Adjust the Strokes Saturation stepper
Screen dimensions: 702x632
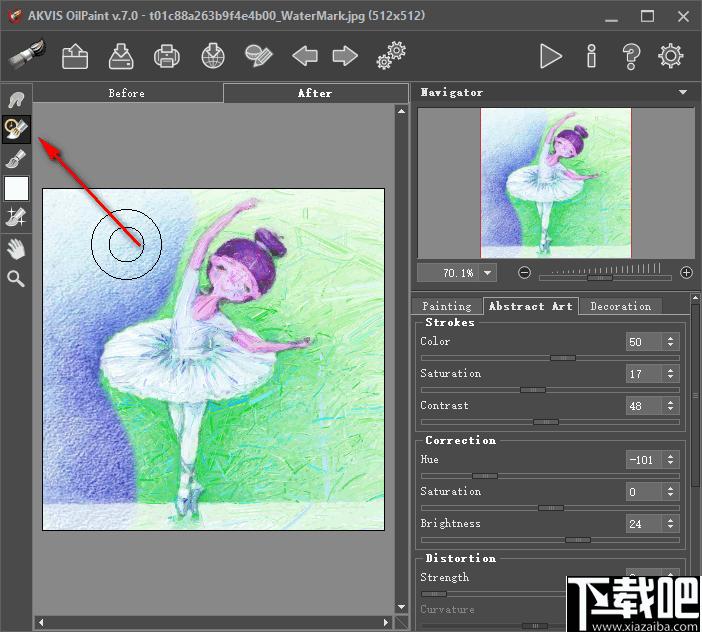(670, 374)
